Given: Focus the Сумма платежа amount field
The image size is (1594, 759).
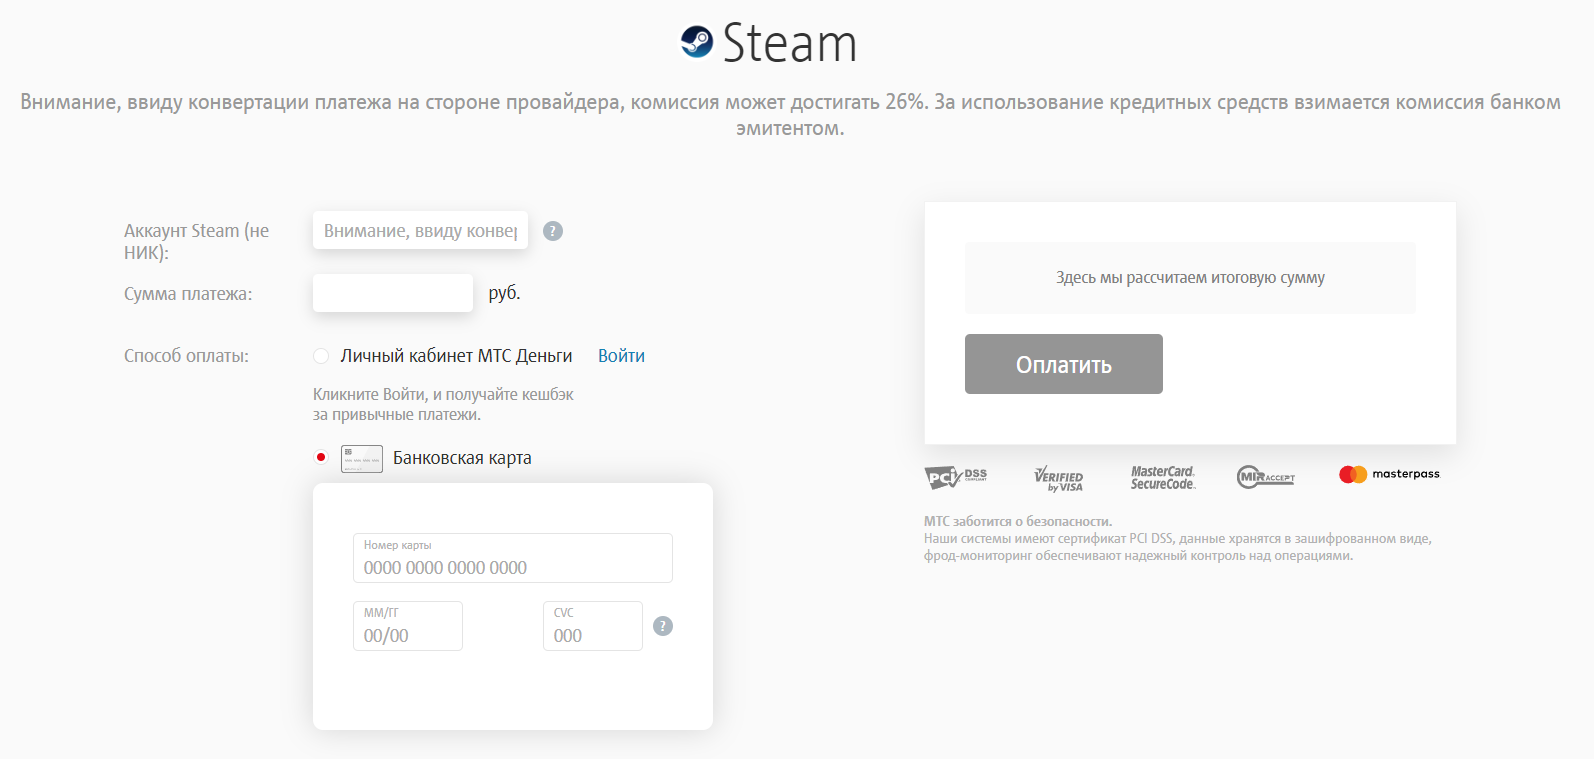Looking at the screenshot, I should click(393, 293).
